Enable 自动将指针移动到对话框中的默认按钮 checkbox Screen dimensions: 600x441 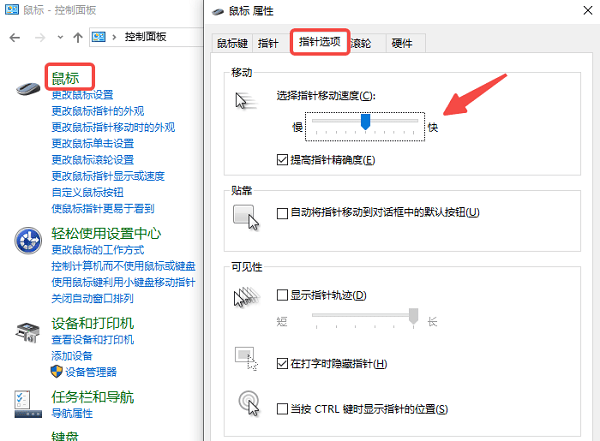[282, 213]
